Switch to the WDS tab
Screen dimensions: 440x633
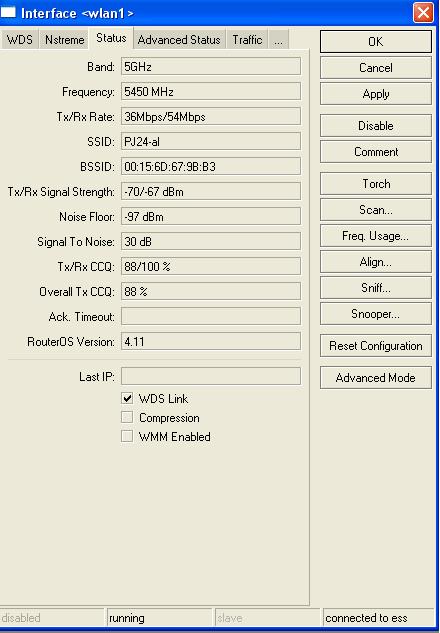pos(19,40)
